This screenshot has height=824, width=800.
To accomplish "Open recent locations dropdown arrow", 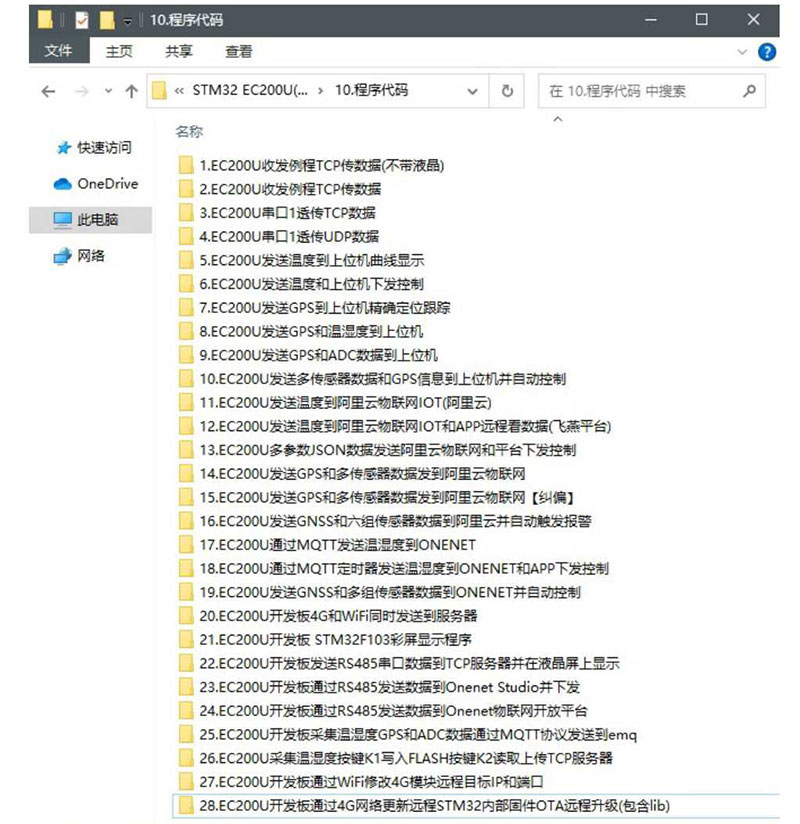I will pos(108,91).
